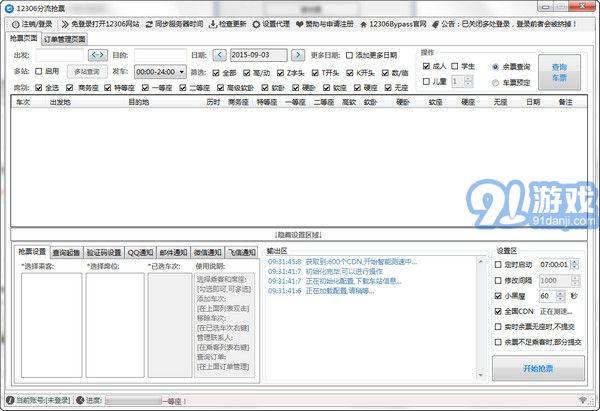
Task: Toggle K开头 train filter checkbox
Action: tap(350, 73)
